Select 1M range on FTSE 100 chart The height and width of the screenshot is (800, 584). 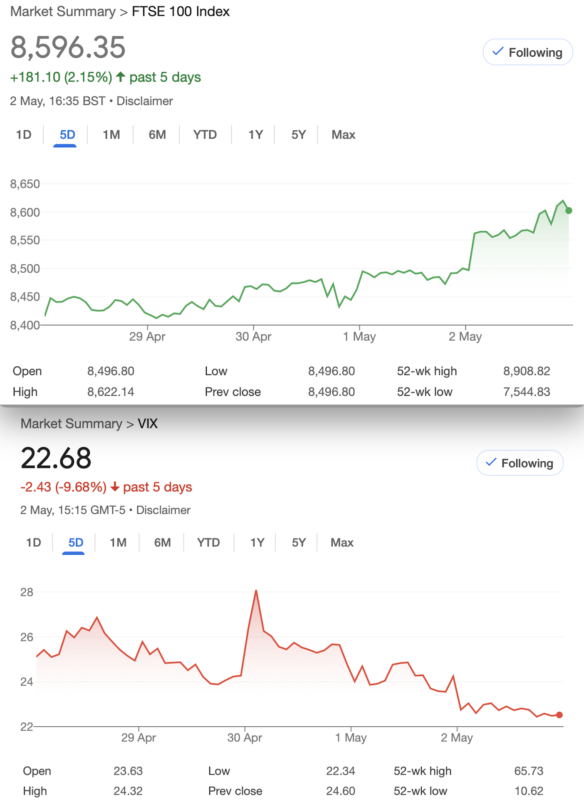pyautogui.click(x=111, y=135)
